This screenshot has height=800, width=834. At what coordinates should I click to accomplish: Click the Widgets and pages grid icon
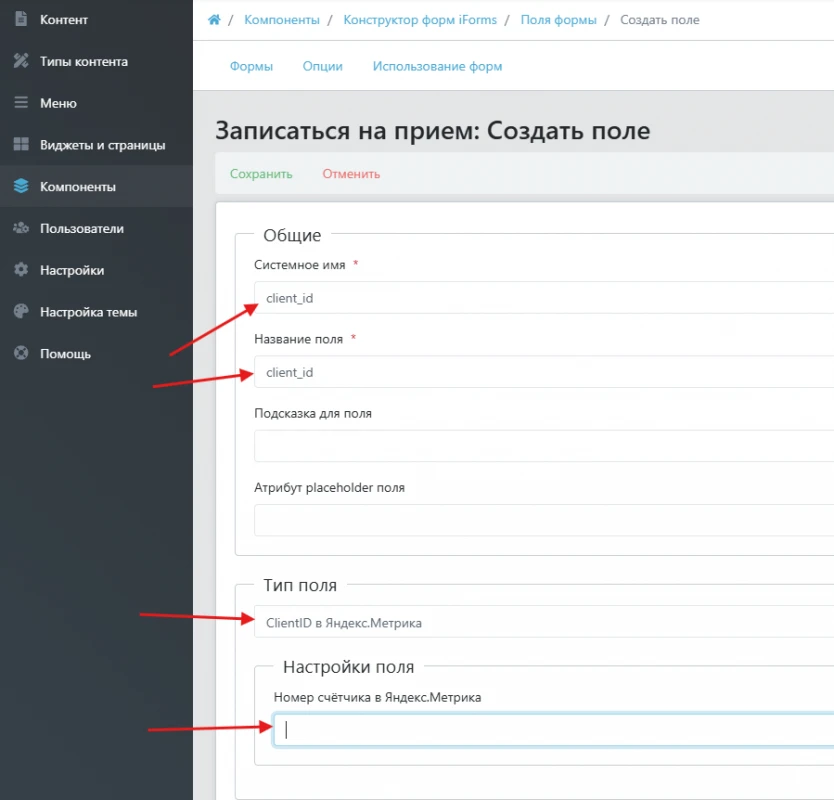click(21, 145)
